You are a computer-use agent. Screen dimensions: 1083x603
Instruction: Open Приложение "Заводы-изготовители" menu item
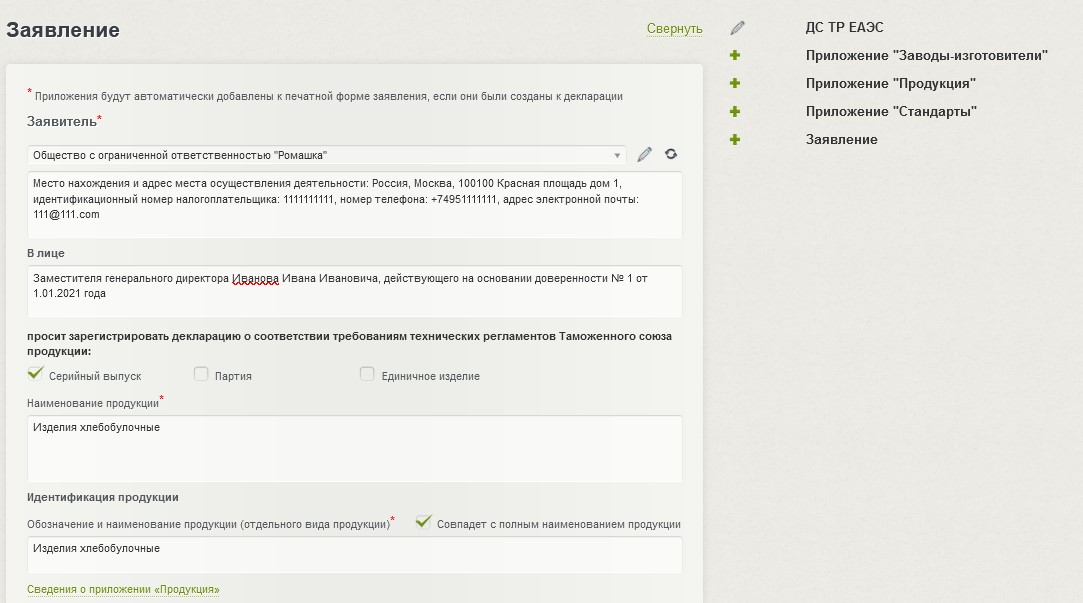[x=926, y=56]
